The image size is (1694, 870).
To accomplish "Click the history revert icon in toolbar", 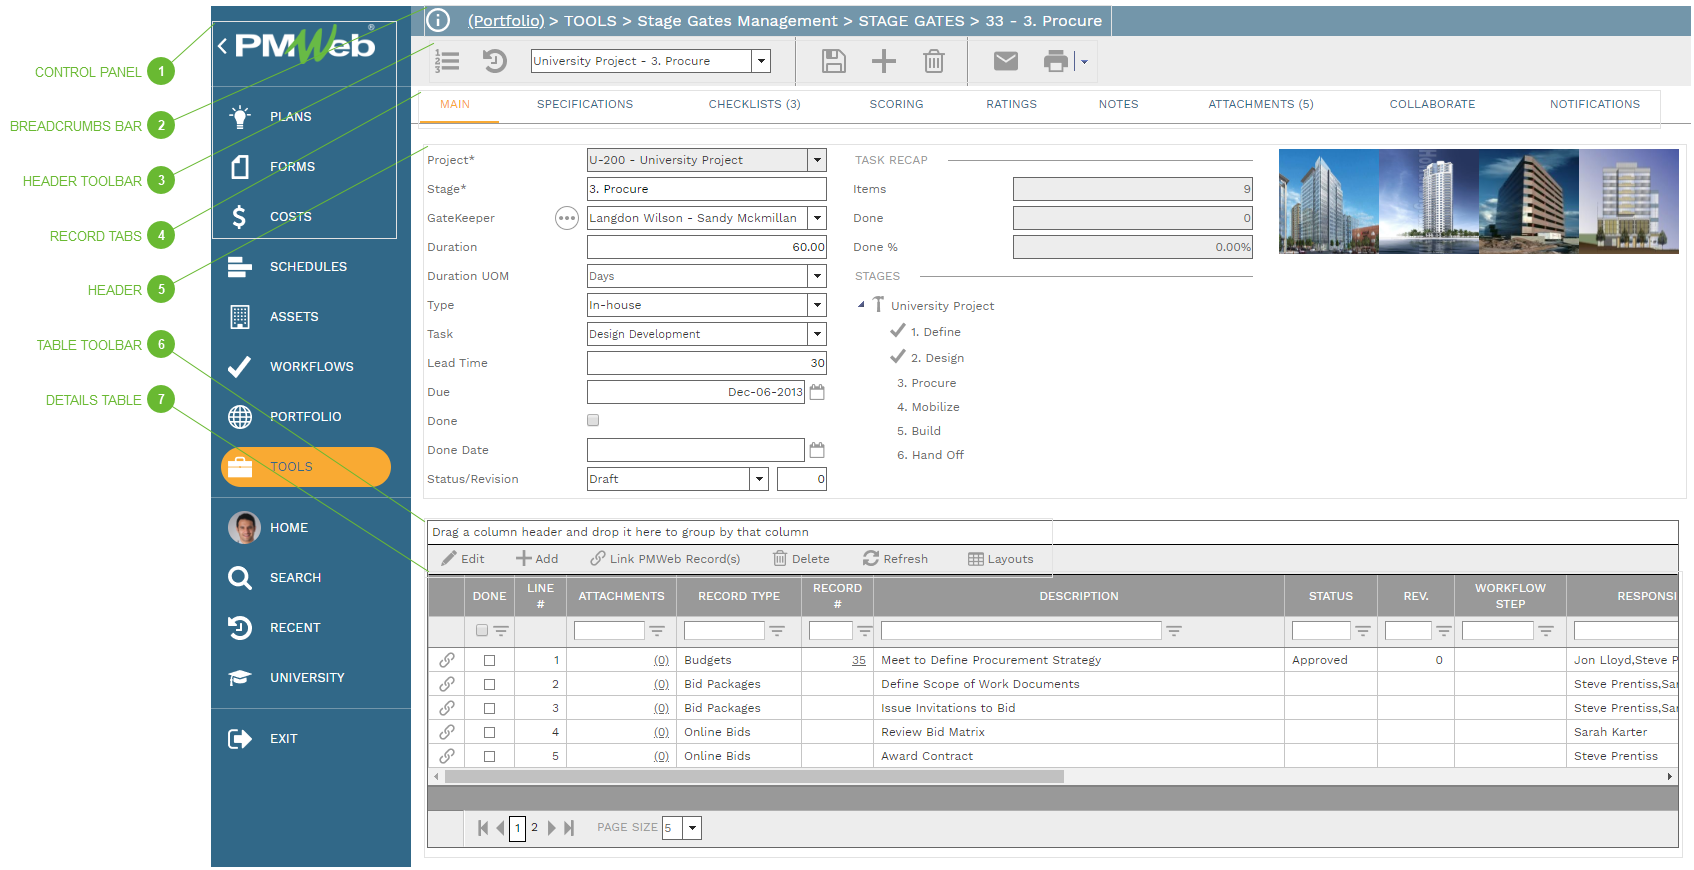I will click(495, 61).
